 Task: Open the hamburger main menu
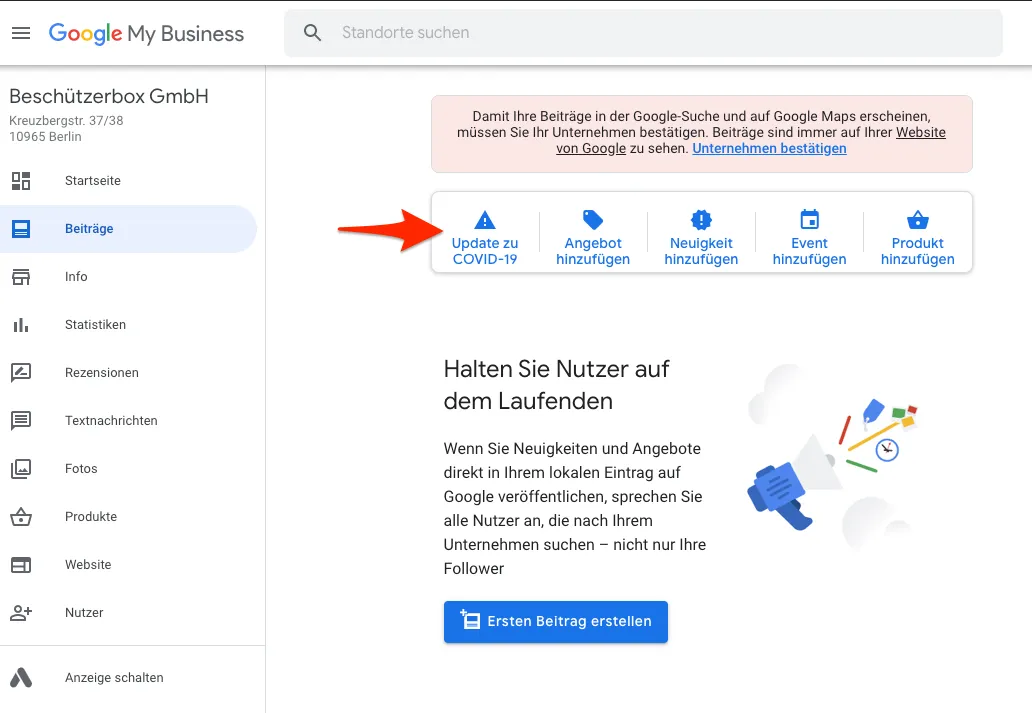21,33
